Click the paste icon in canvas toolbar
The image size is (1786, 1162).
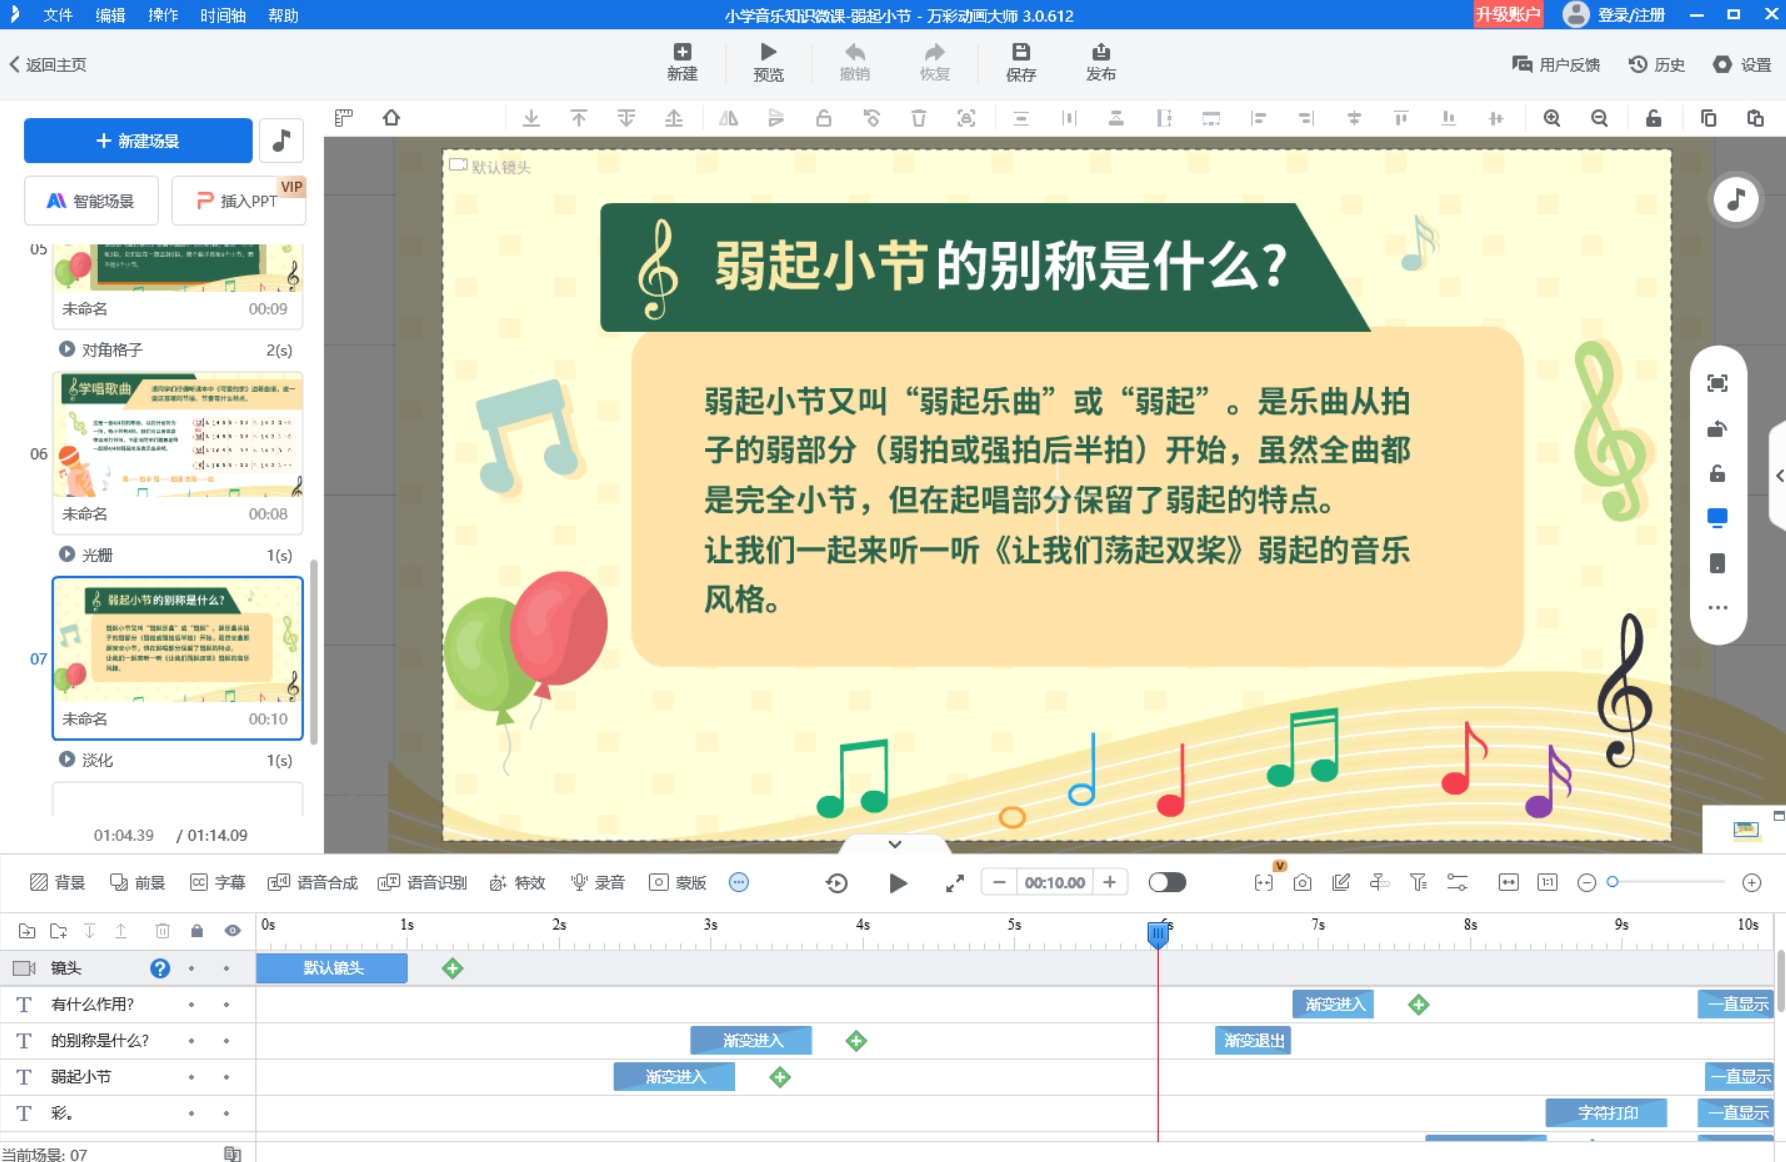pyautogui.click(x=1755, y=118)
